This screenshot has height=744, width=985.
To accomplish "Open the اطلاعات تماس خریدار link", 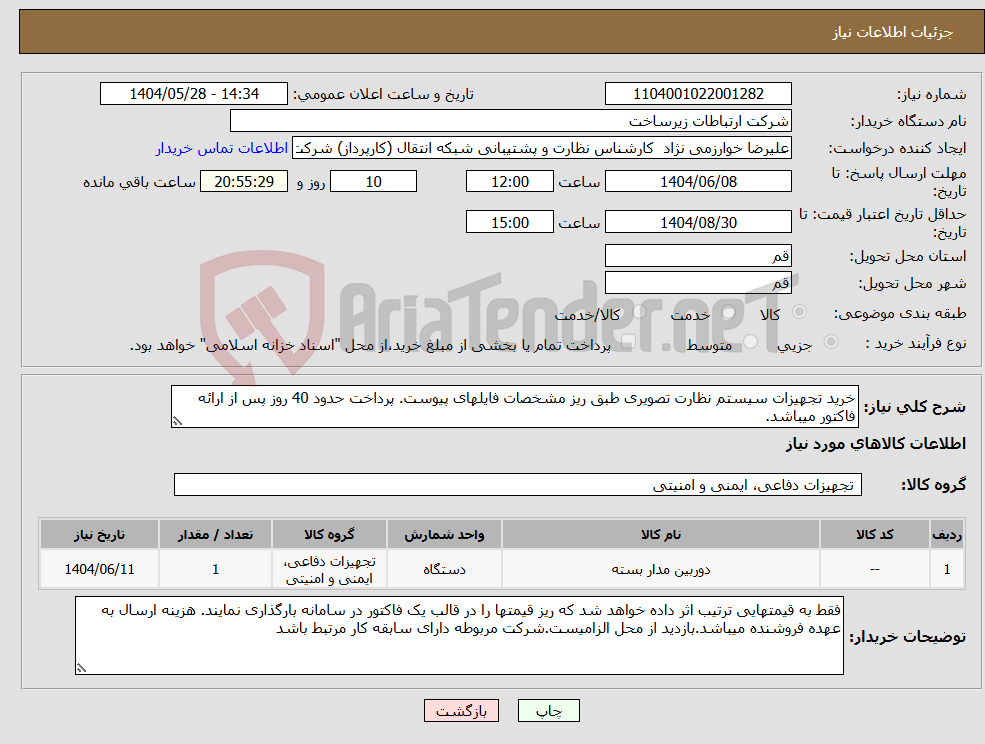I will coord(222,148).
